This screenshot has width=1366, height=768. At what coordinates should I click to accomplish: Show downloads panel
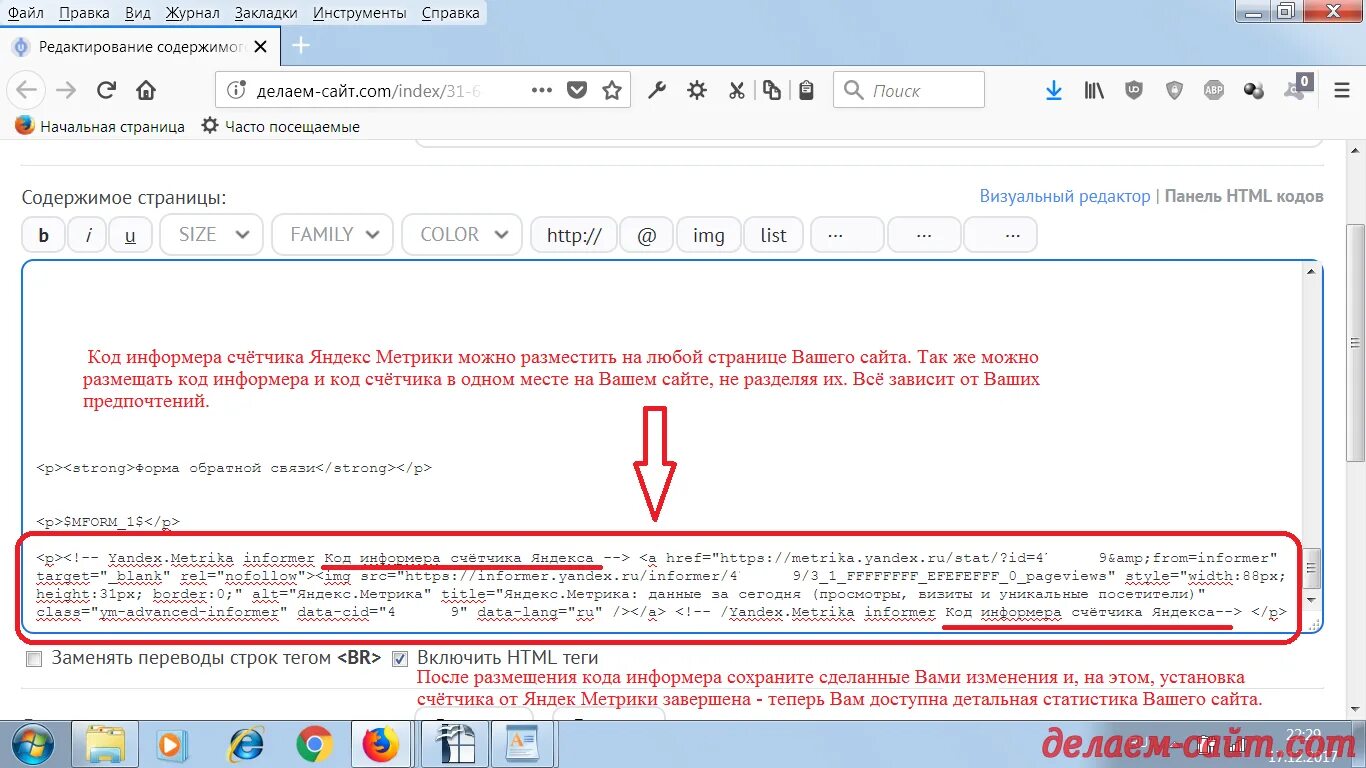[1053, 91]
